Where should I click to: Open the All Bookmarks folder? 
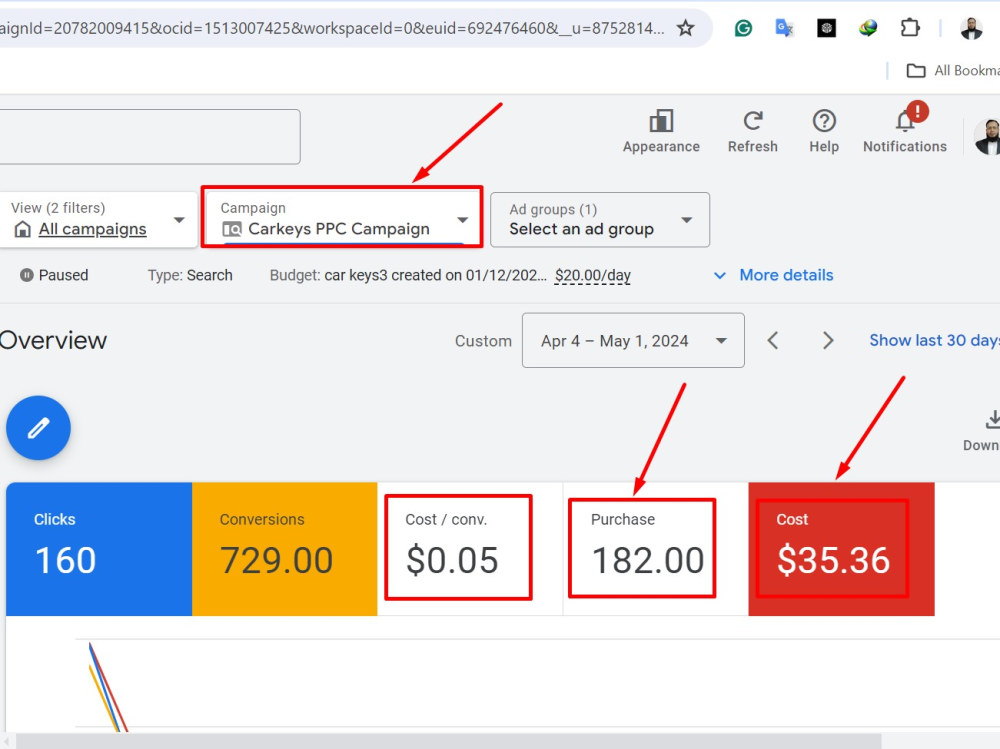(x=953, y=70)
